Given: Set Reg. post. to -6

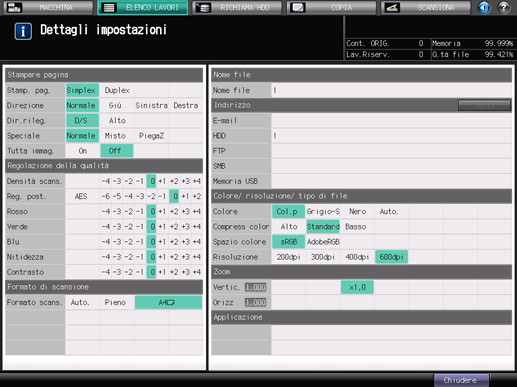Looking at the screenshot, I should (106, 196).
